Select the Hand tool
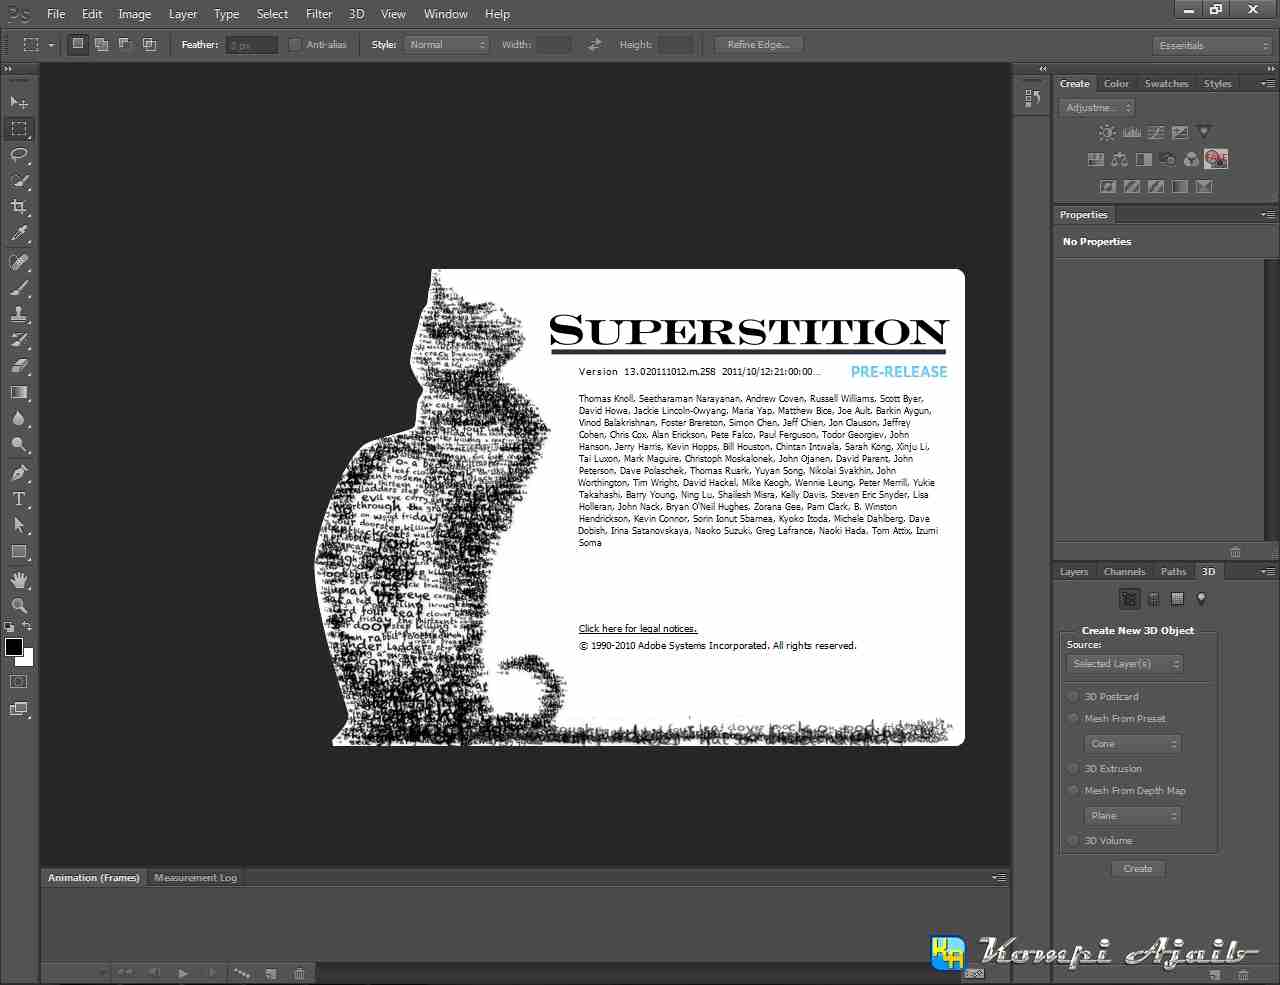Screen dimensions: 1280x985 click(19, 580)
